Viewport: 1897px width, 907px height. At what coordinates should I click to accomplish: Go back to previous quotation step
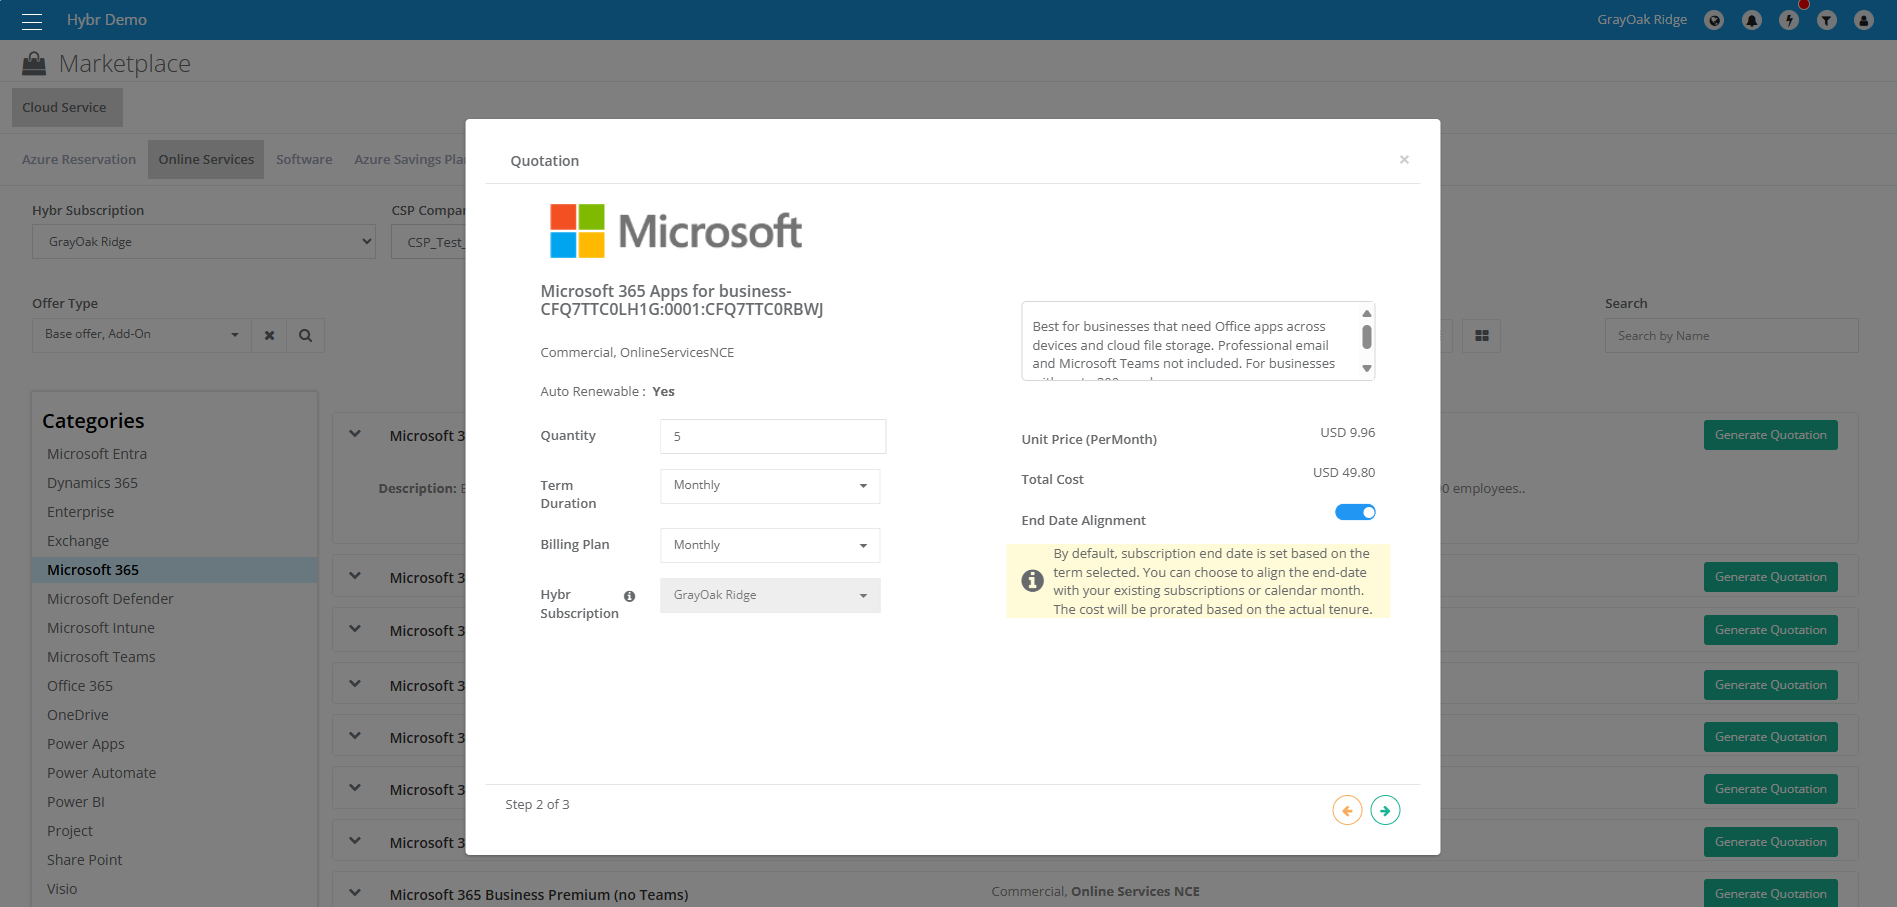click(1347, 810)
